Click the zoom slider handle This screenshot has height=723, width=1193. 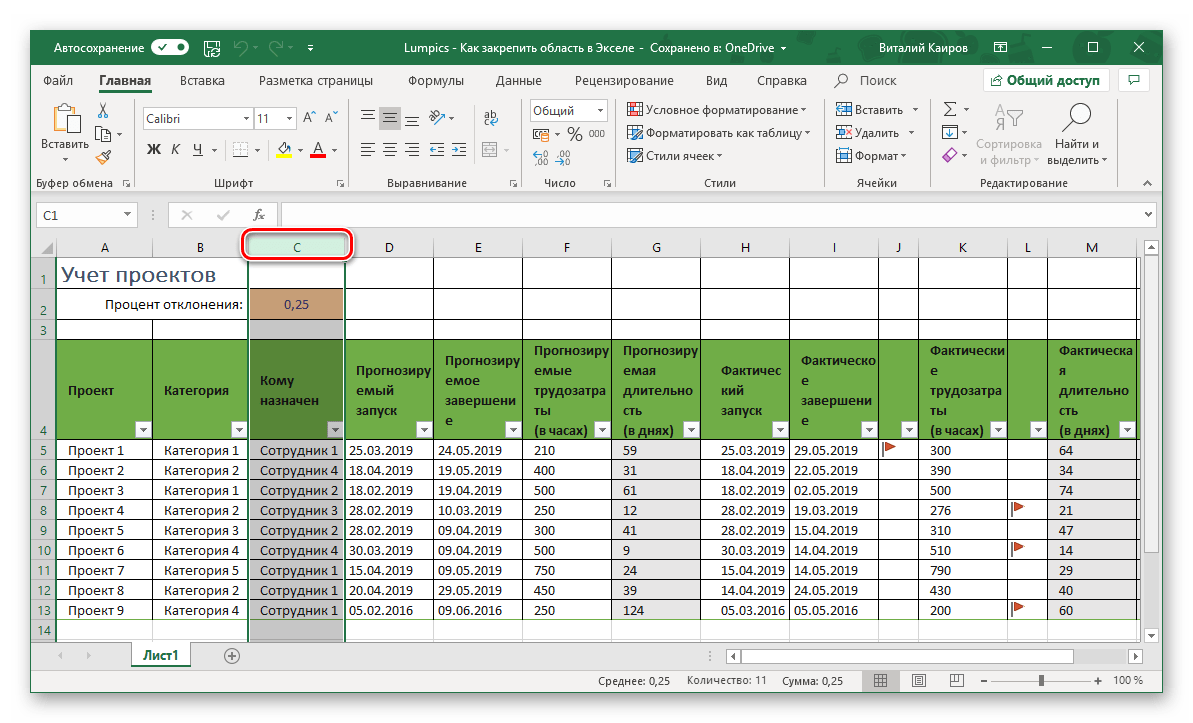(1041, 680)
